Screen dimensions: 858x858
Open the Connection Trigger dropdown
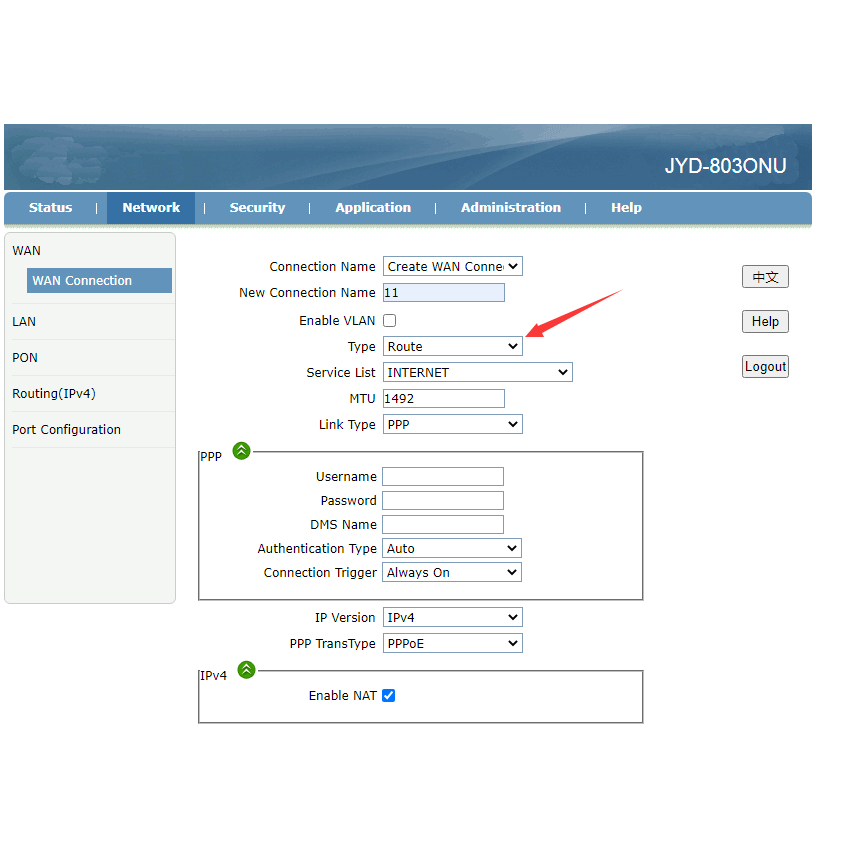pyautogui.click(x=452, y=573)
